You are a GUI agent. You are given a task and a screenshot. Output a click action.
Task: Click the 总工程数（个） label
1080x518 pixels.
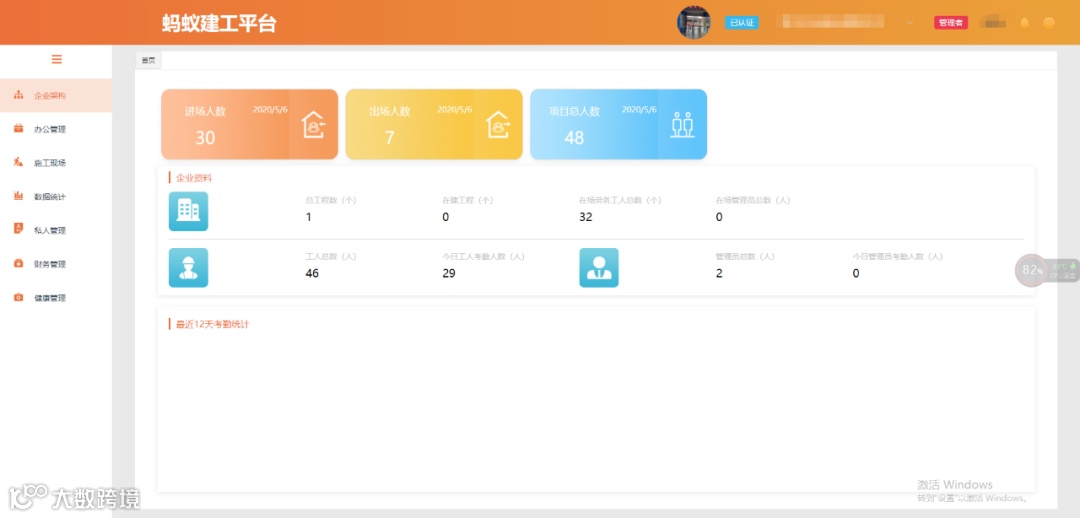click(x=331, y=200)
